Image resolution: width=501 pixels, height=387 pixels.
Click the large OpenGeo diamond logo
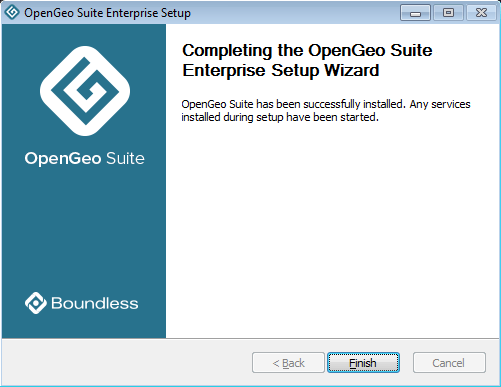tap(85, 91)
